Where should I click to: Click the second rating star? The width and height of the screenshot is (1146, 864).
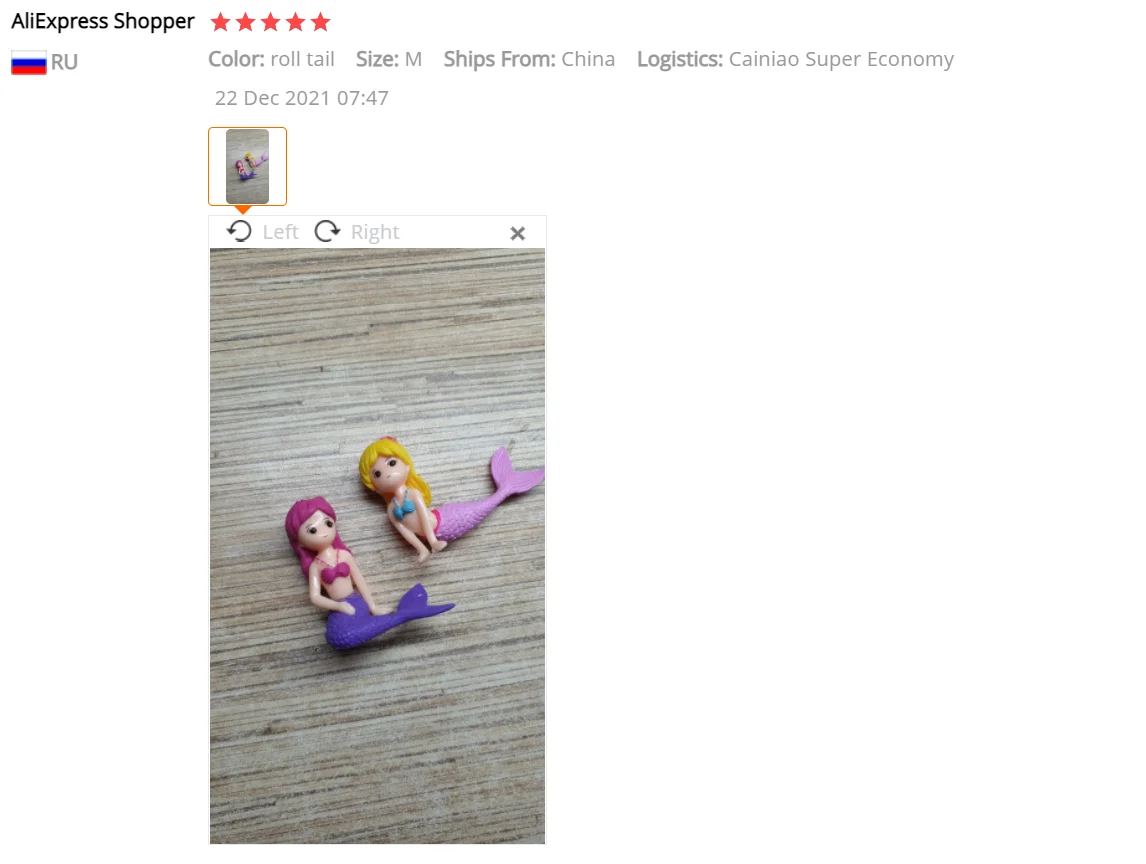coord(246,22)
